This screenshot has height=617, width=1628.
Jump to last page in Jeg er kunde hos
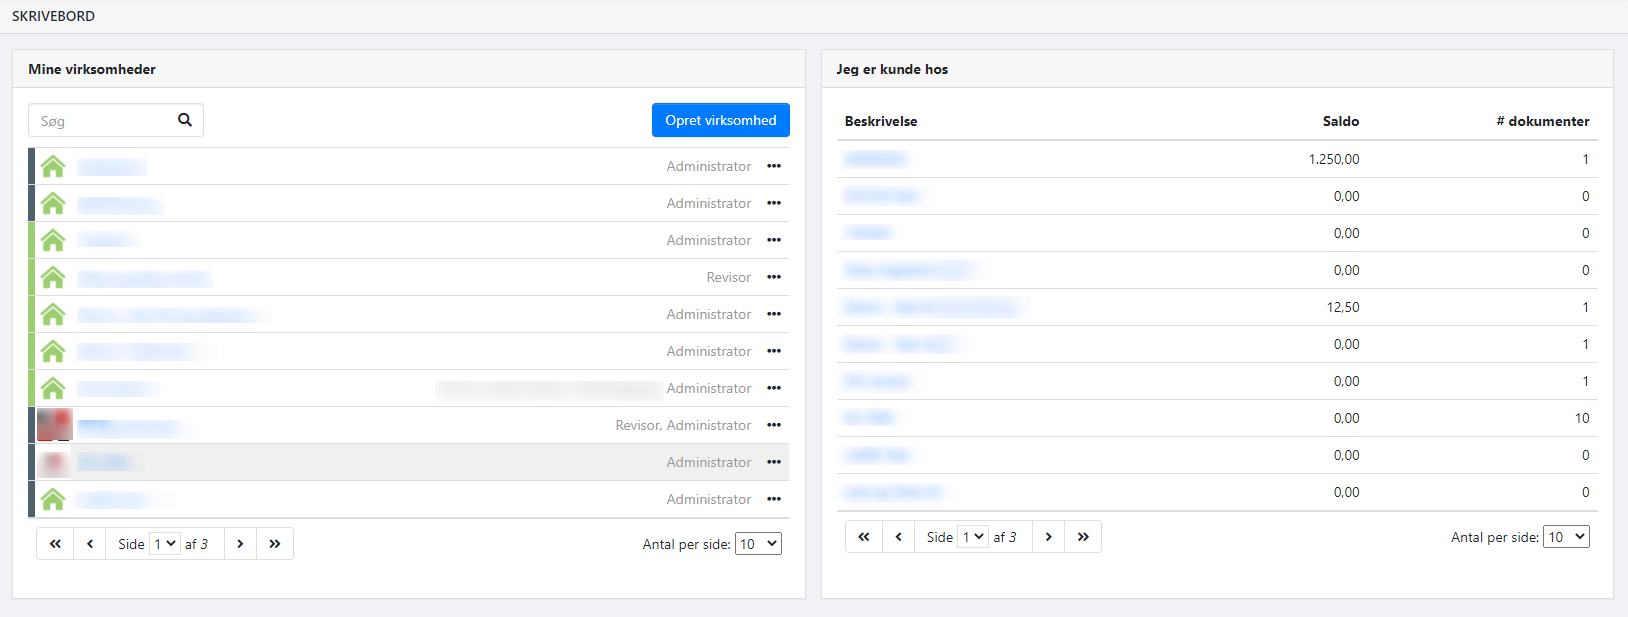[x=1083, y=537]
